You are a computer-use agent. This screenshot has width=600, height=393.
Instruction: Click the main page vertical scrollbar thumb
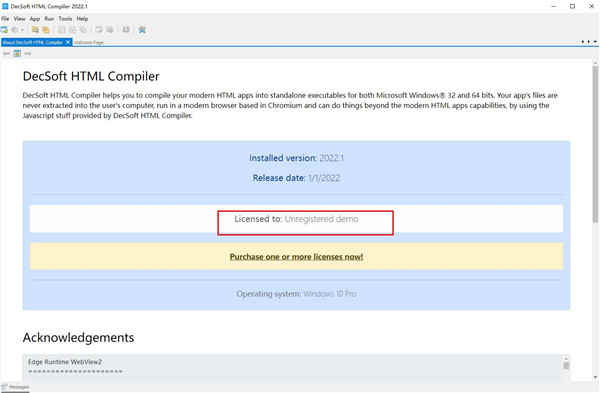pyautogui.click(x=595, y=144)
